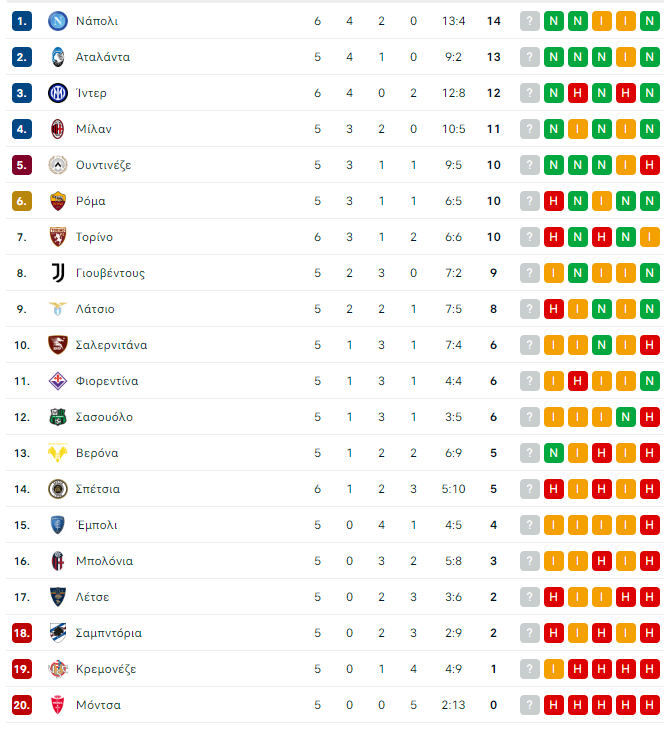
Task: Select the Τορίνο team name
Action: point(94,237)
